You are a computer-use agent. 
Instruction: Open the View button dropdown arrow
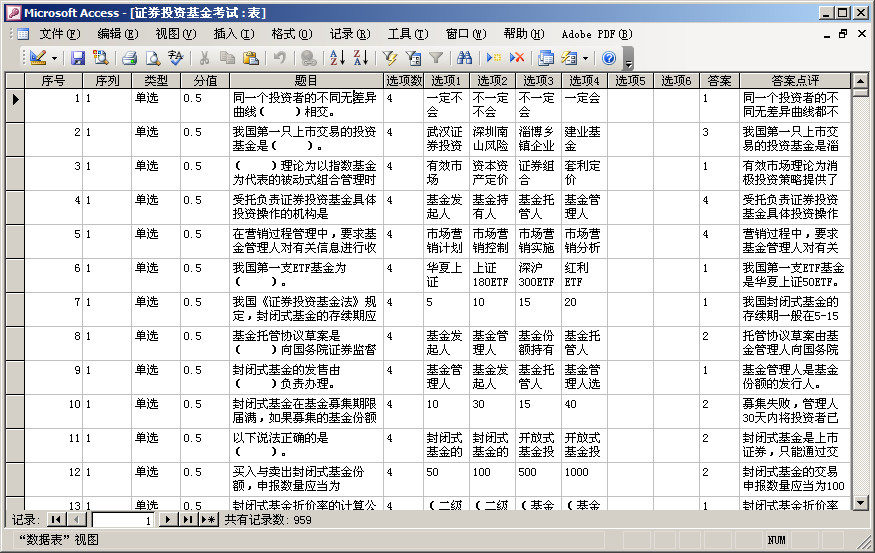pos(54,58)
